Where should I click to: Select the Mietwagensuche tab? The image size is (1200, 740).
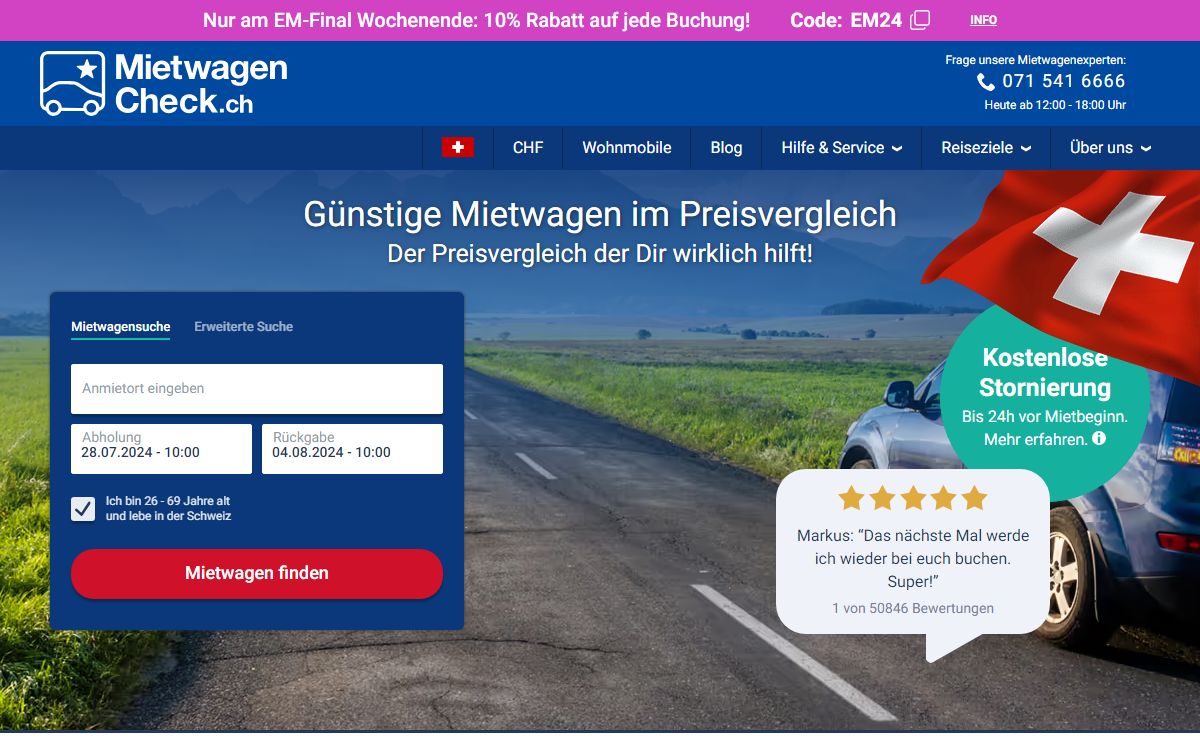coord(121,327)
